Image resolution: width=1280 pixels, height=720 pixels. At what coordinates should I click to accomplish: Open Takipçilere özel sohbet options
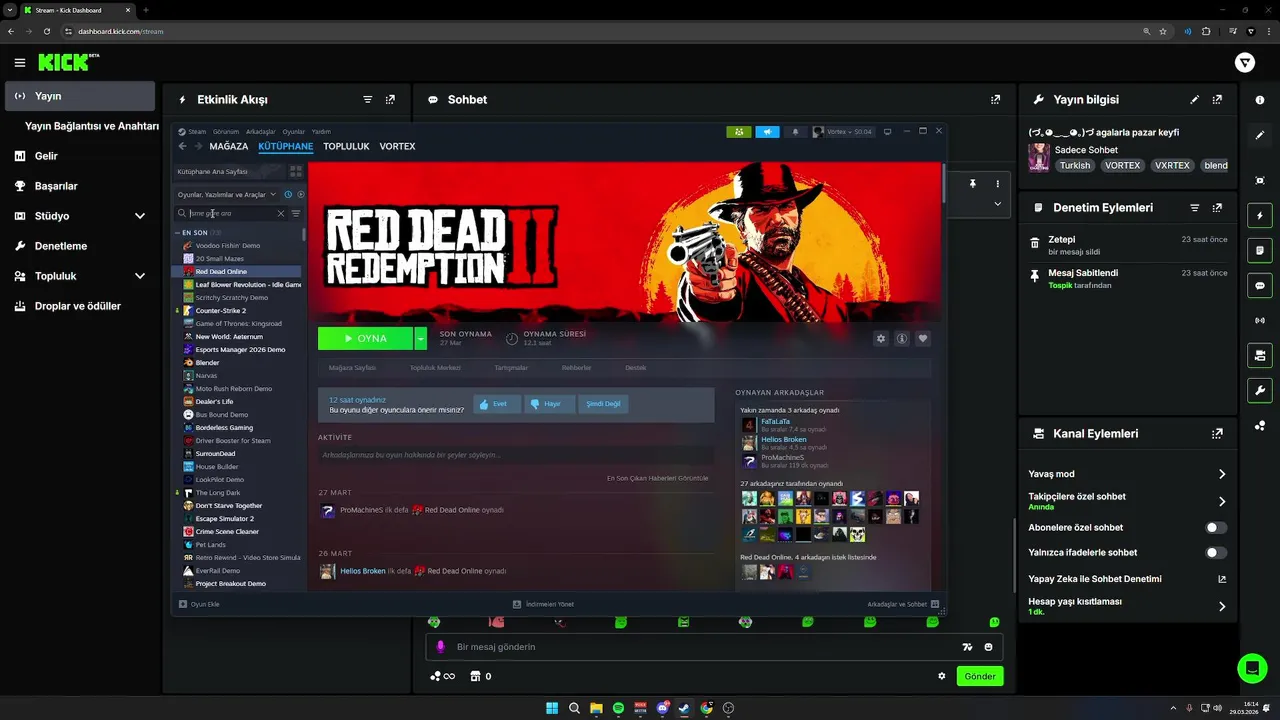pyautogui.click(x=1222, y=502)
